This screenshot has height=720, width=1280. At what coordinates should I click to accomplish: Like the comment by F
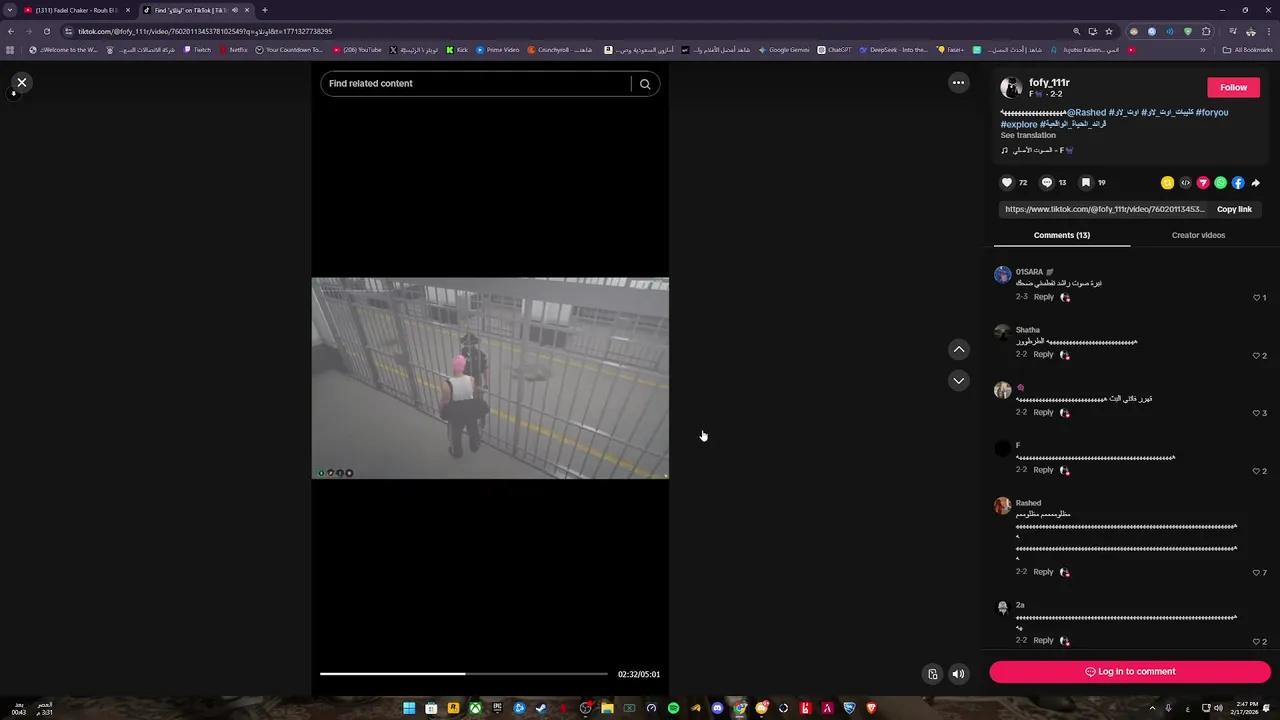click(x=1257, y=471)
